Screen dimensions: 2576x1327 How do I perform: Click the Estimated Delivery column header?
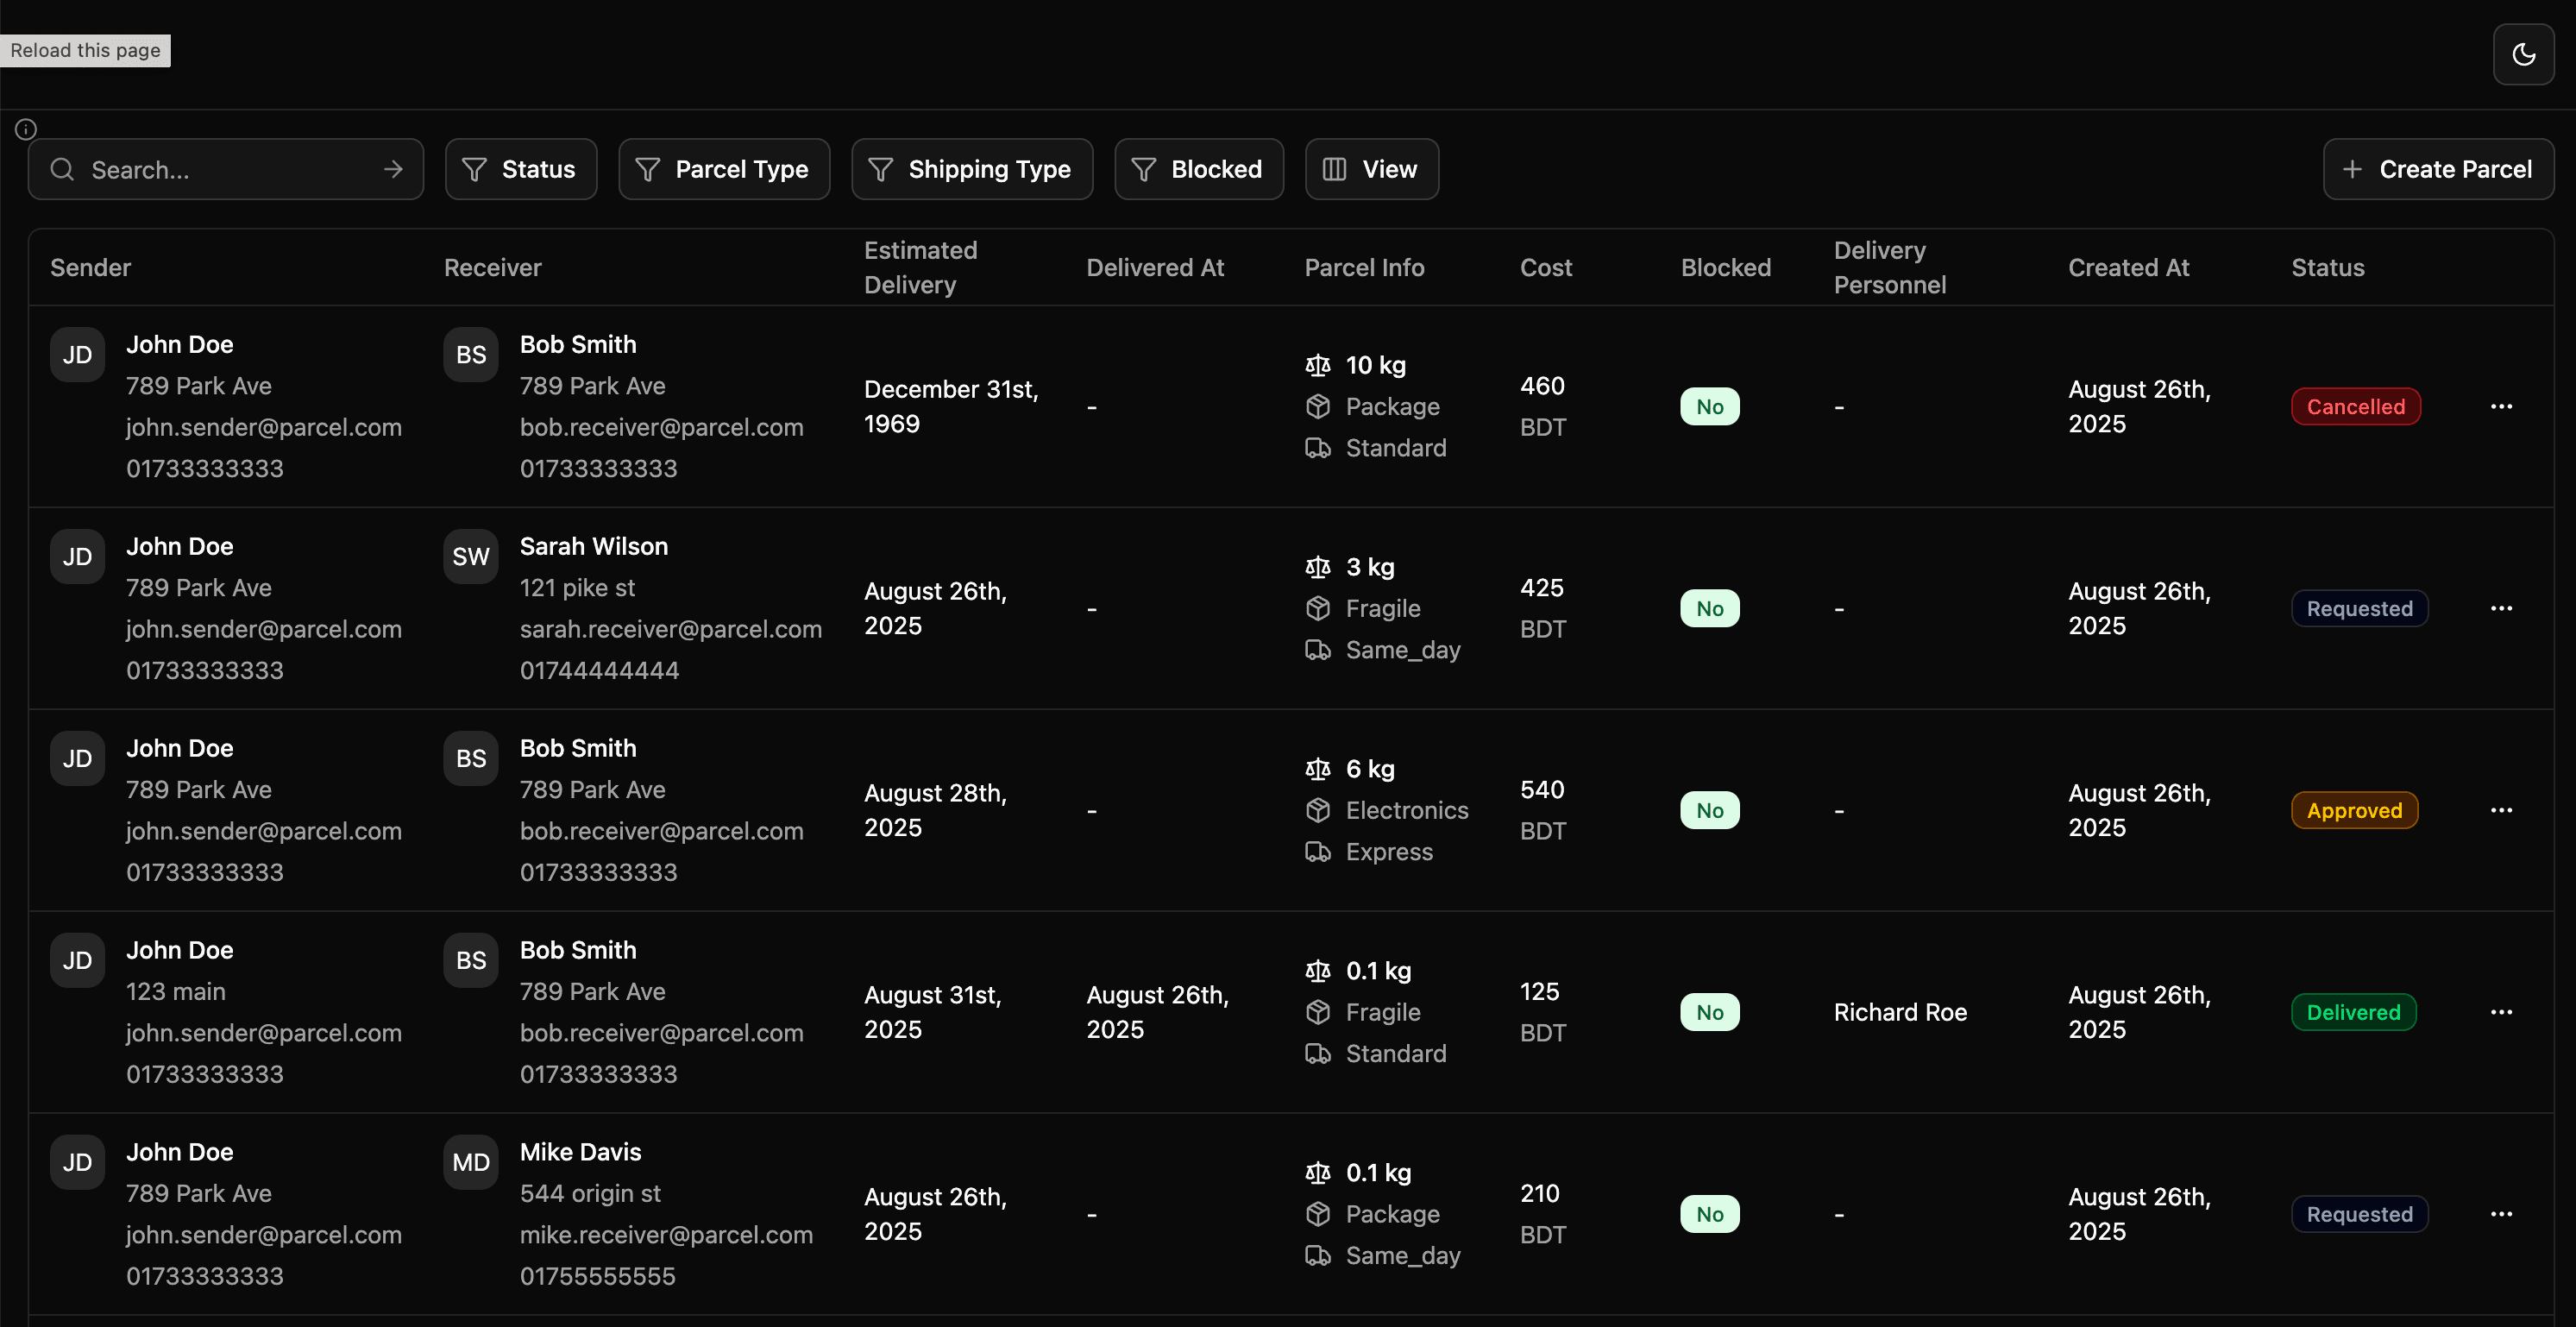[920, 267]
